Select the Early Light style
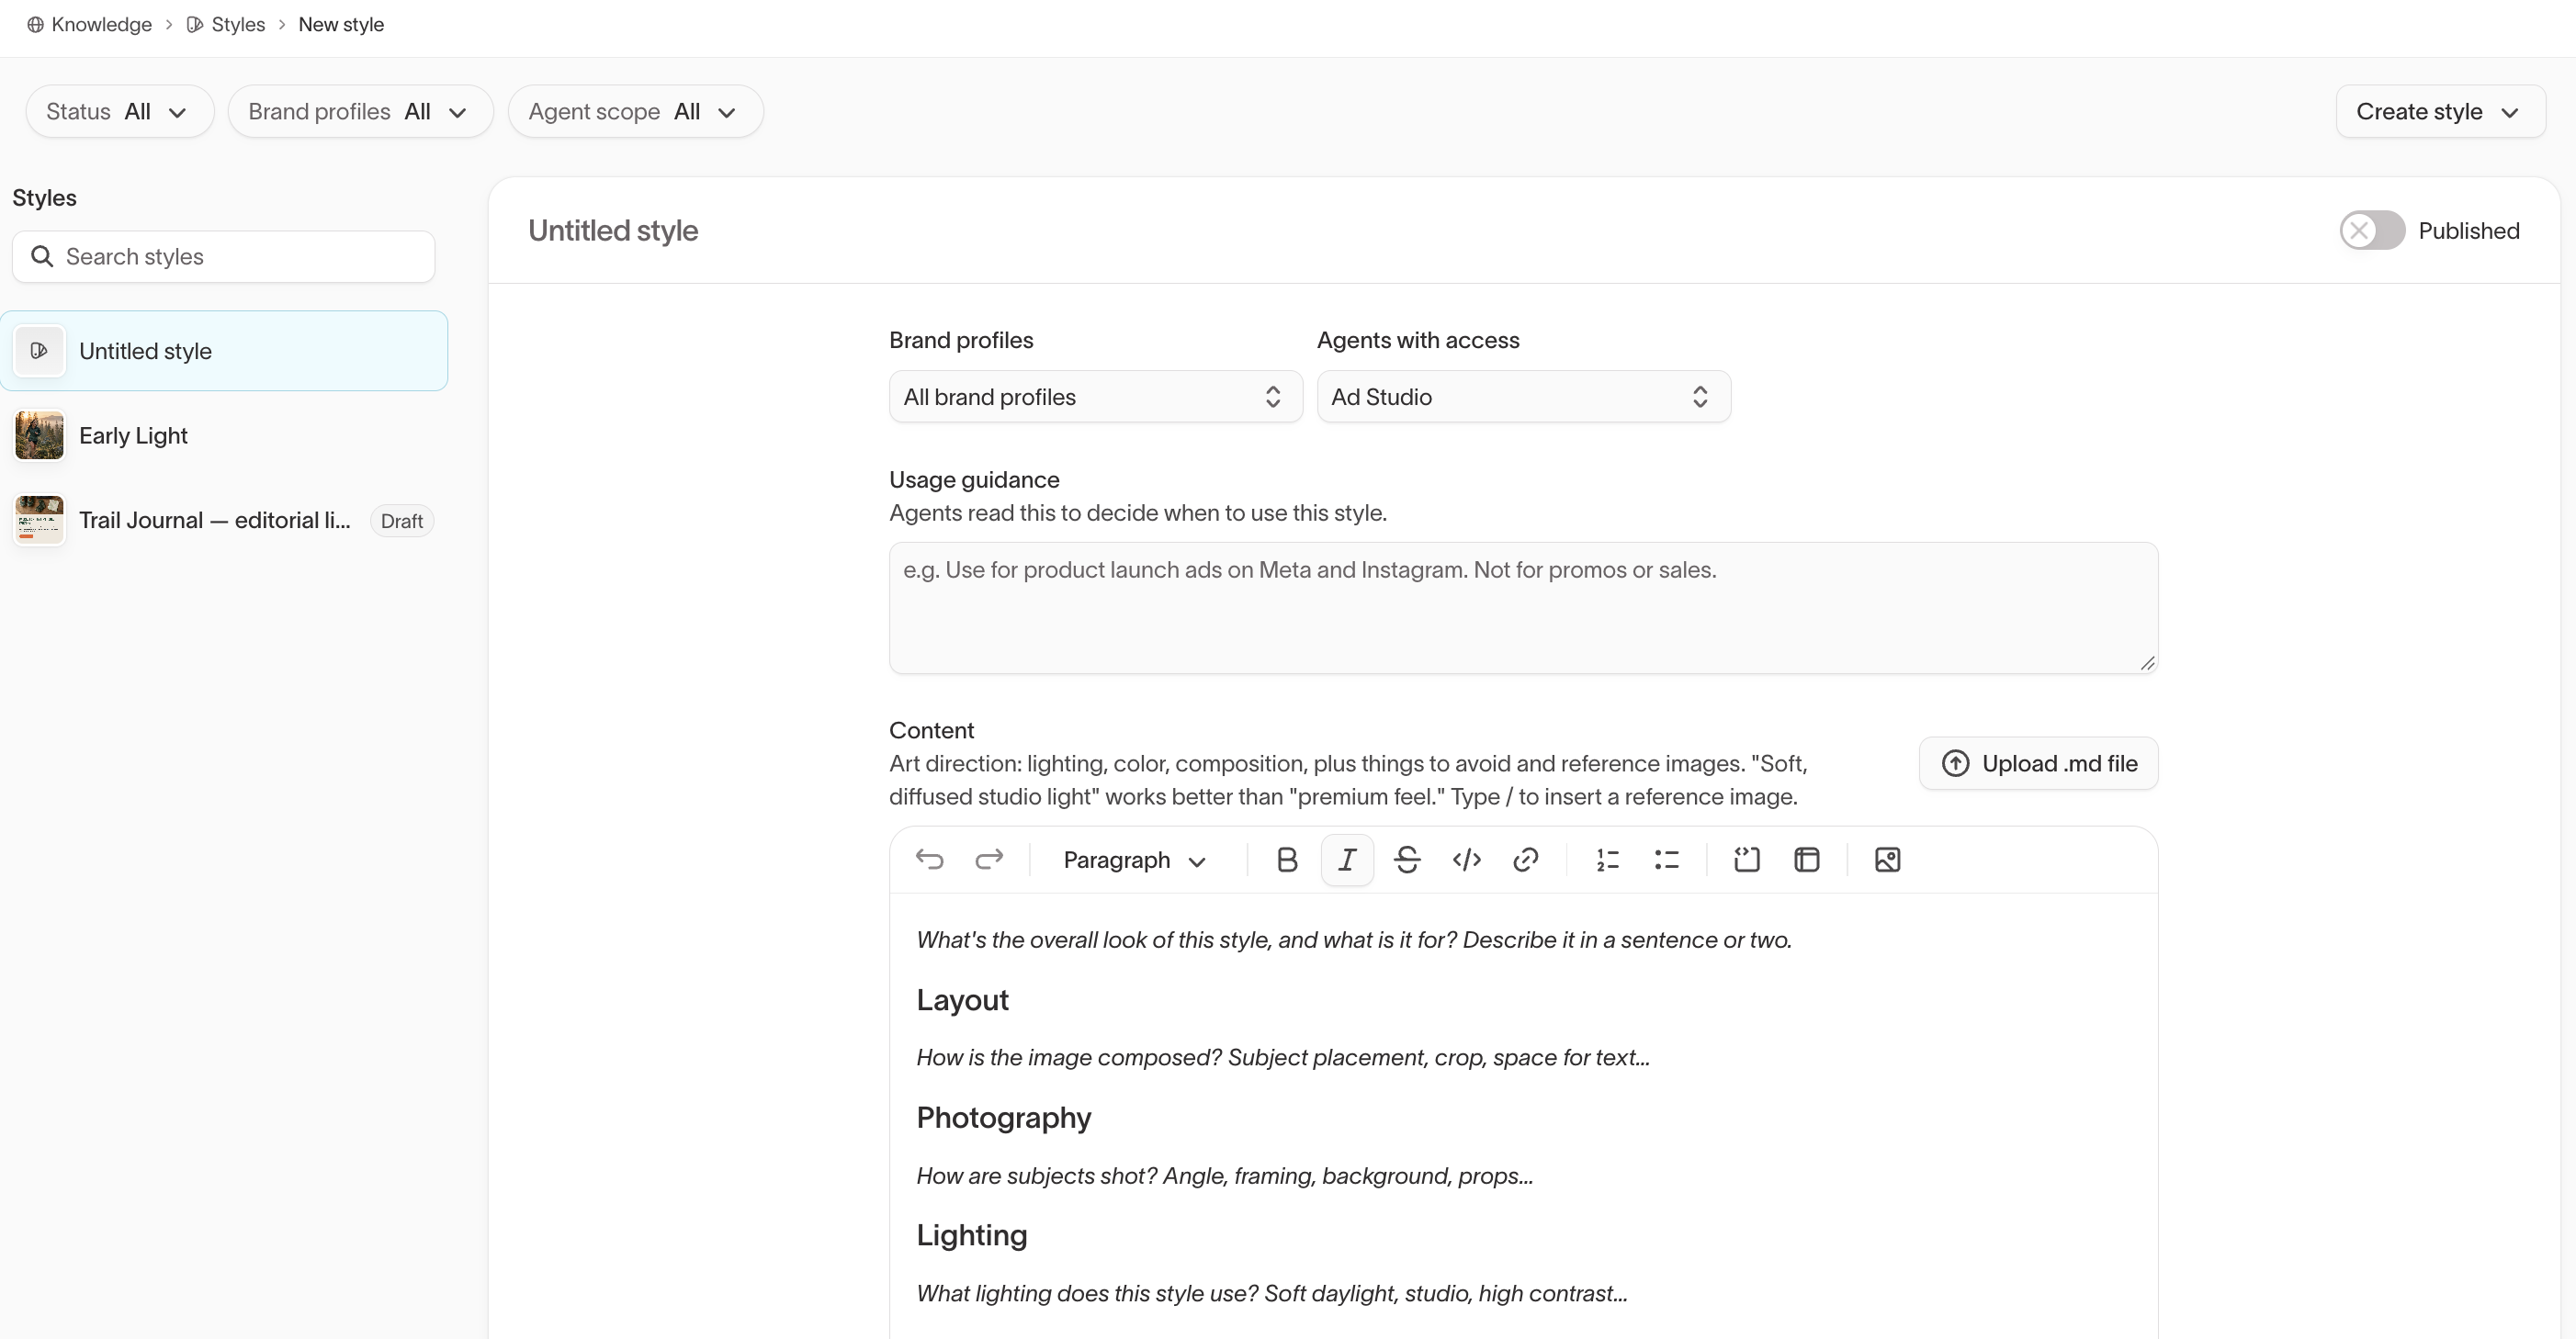Screen dimensions: 2576x1339 point(224,436)
